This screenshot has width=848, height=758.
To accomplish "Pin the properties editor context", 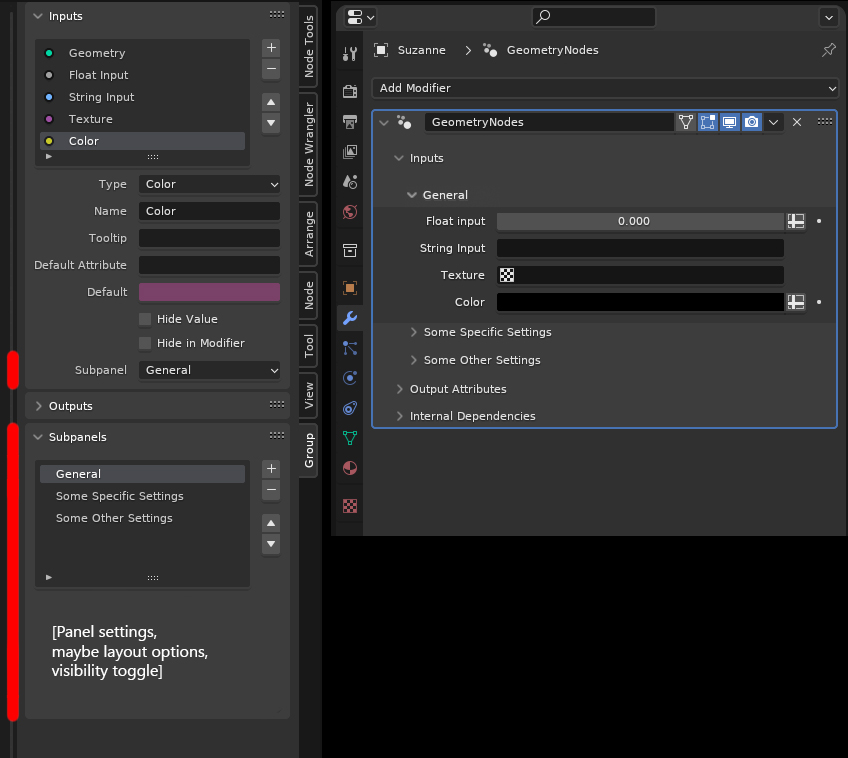I will (x=829, y=50).
